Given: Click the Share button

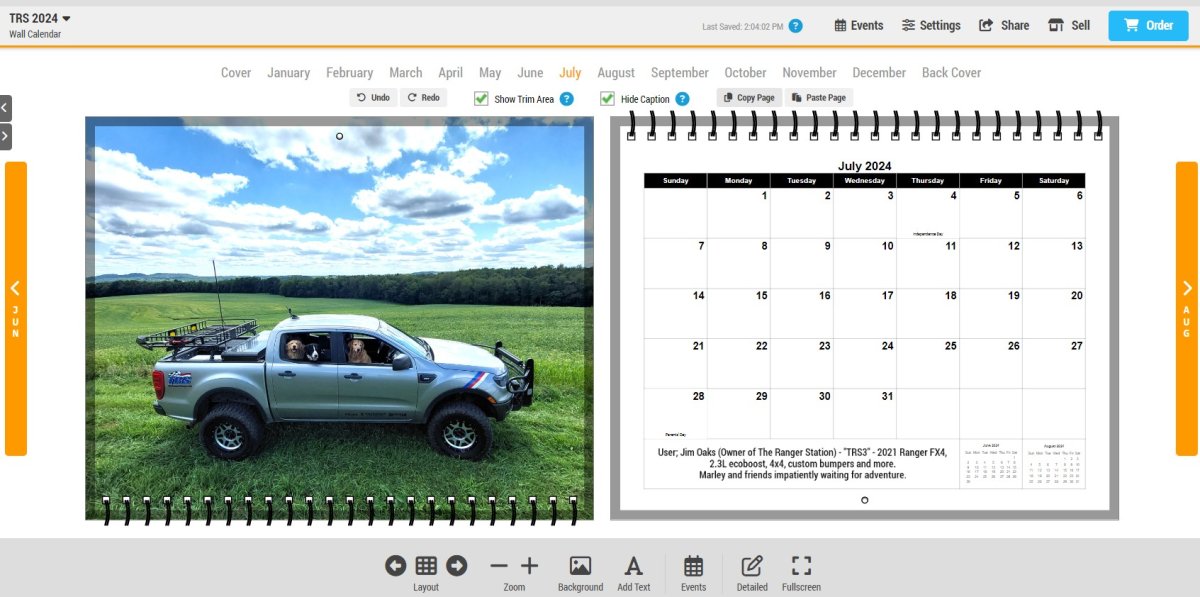Looking at the screenshot, I should (1004, 26).
